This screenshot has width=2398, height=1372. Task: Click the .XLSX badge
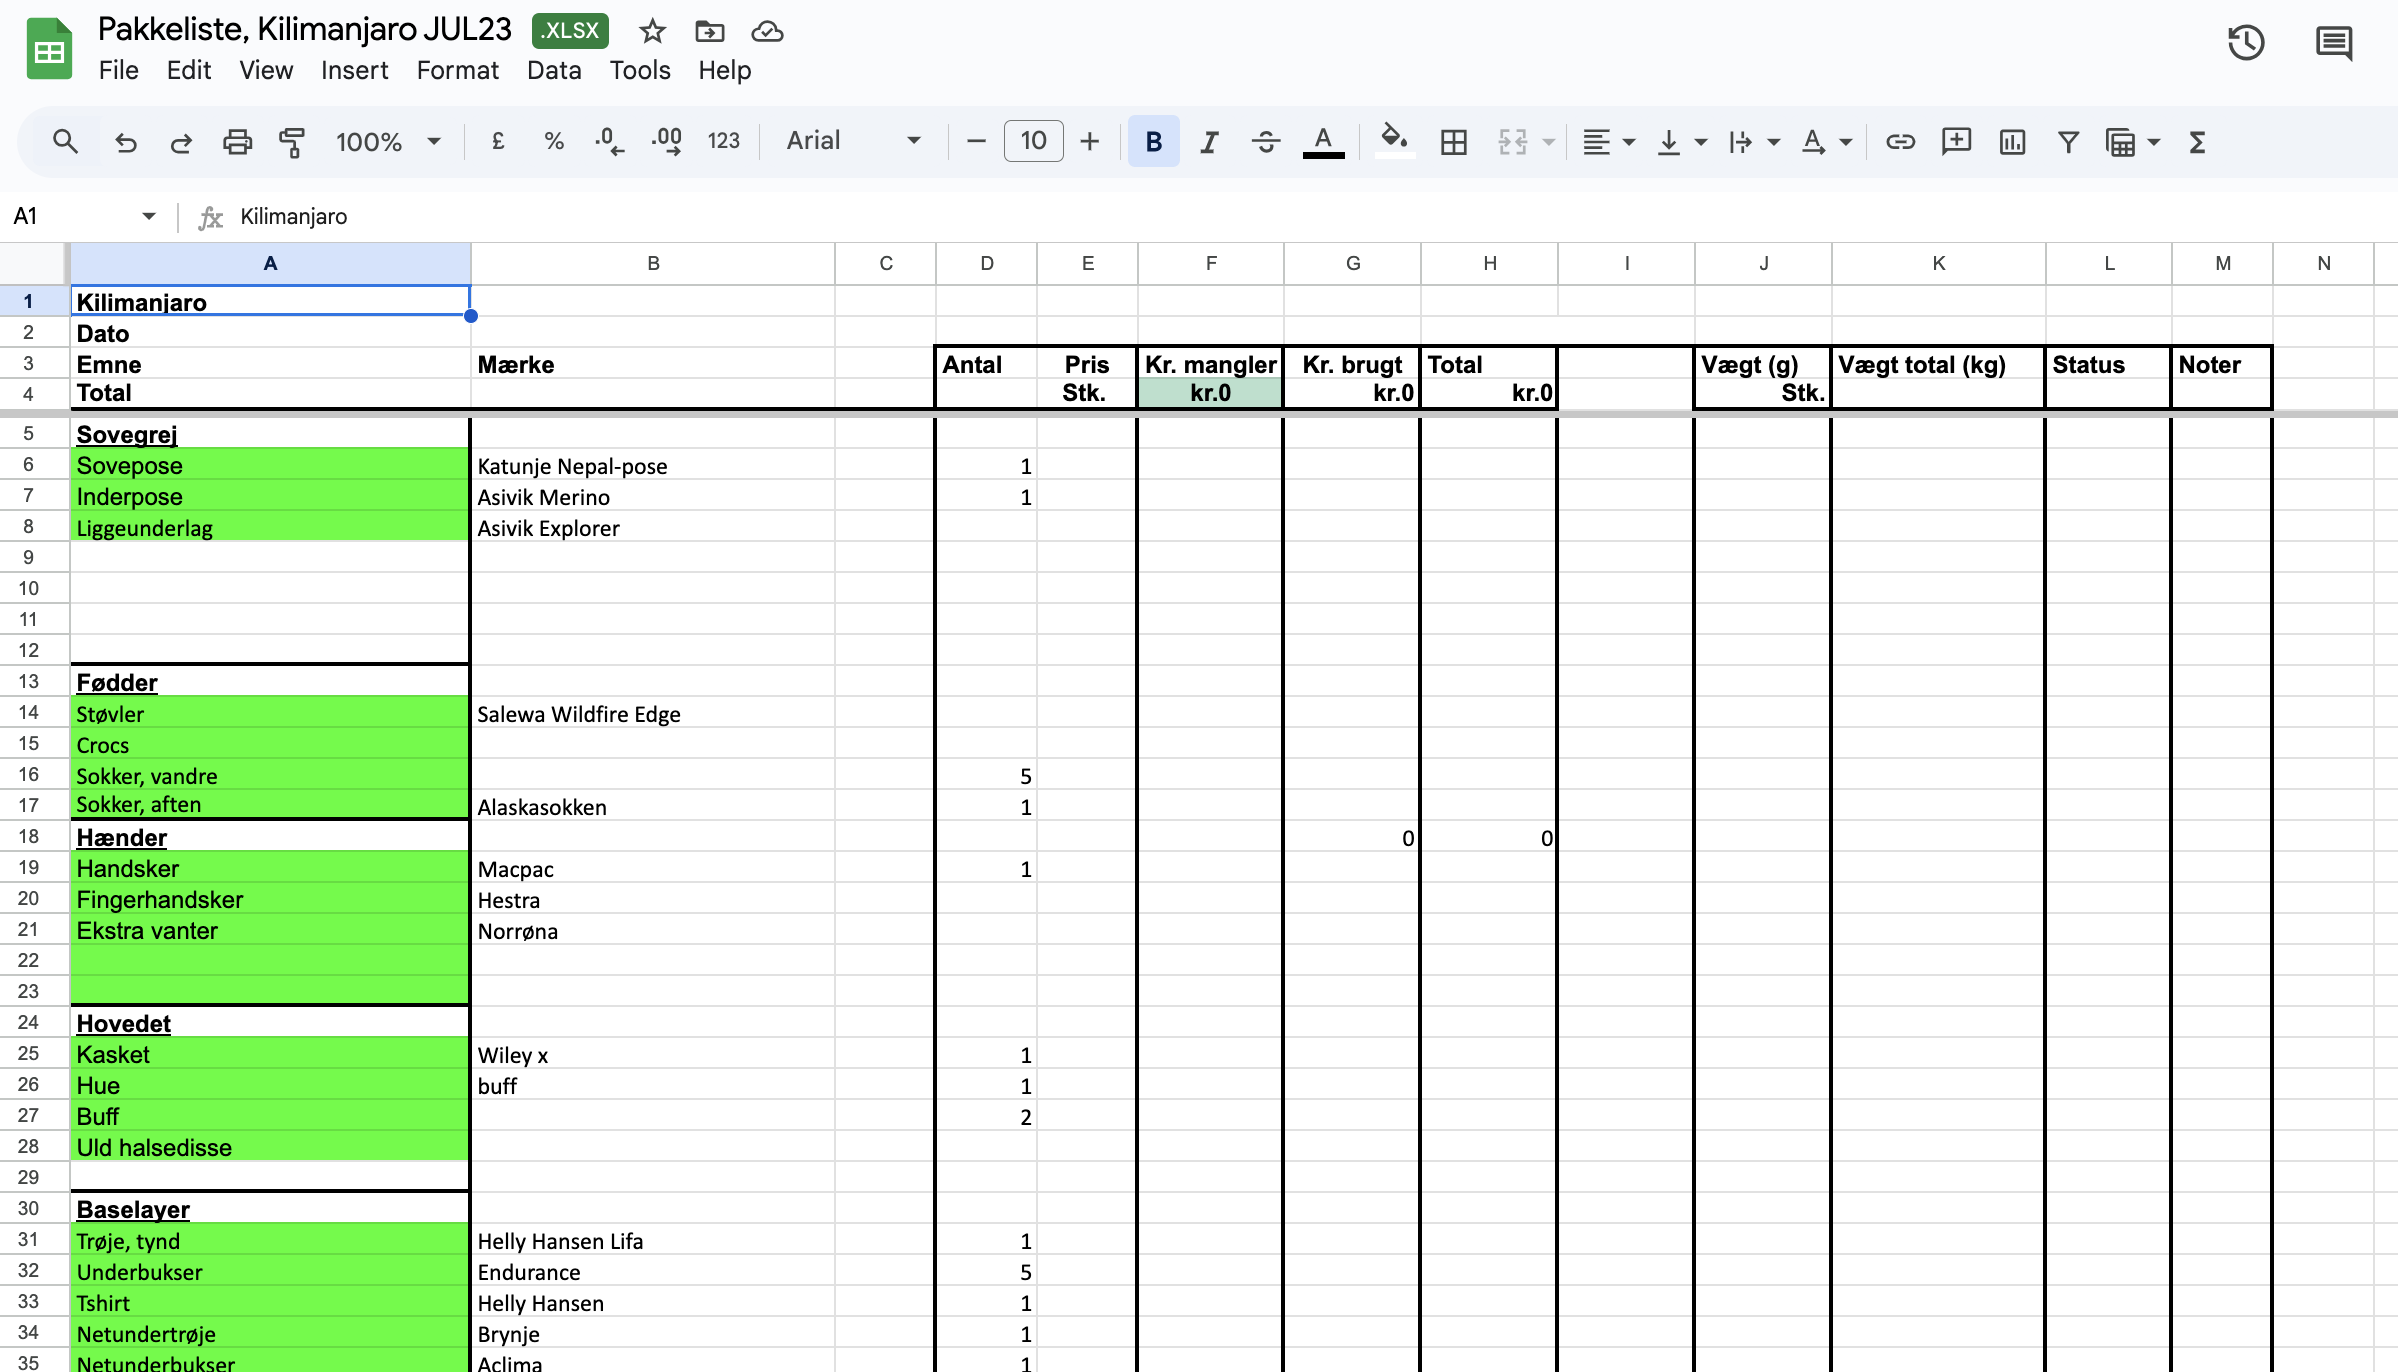(570, 31)
